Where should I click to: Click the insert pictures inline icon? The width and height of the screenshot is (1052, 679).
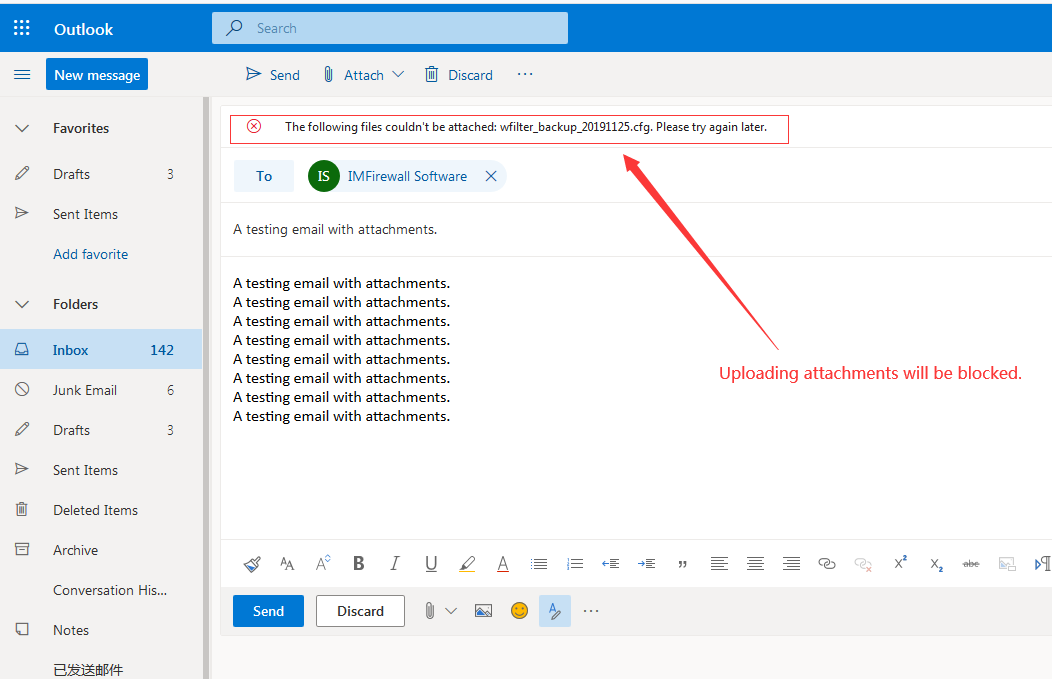[x=483, y=611]
